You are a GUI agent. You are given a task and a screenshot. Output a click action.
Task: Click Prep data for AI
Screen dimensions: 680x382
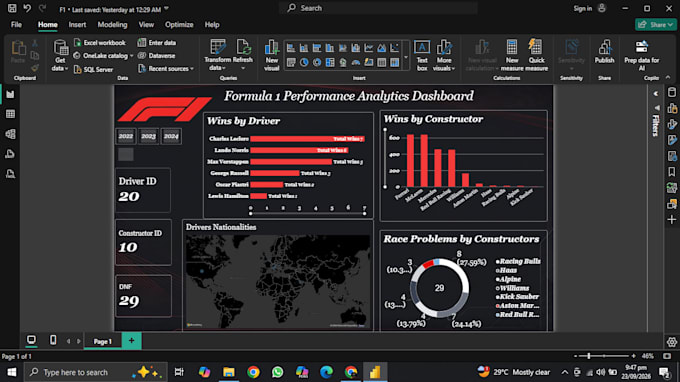click(641, 56)
